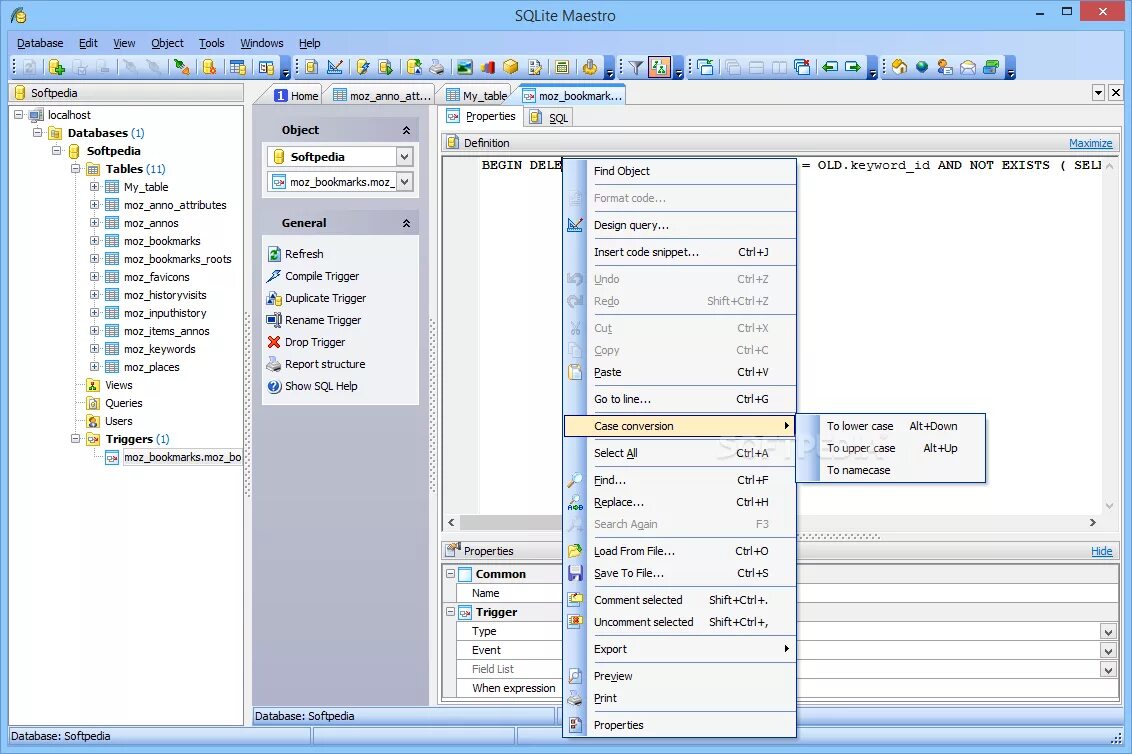Select the Views node in tree
Screen dimensions: 1132x754
tap(118, 385)
